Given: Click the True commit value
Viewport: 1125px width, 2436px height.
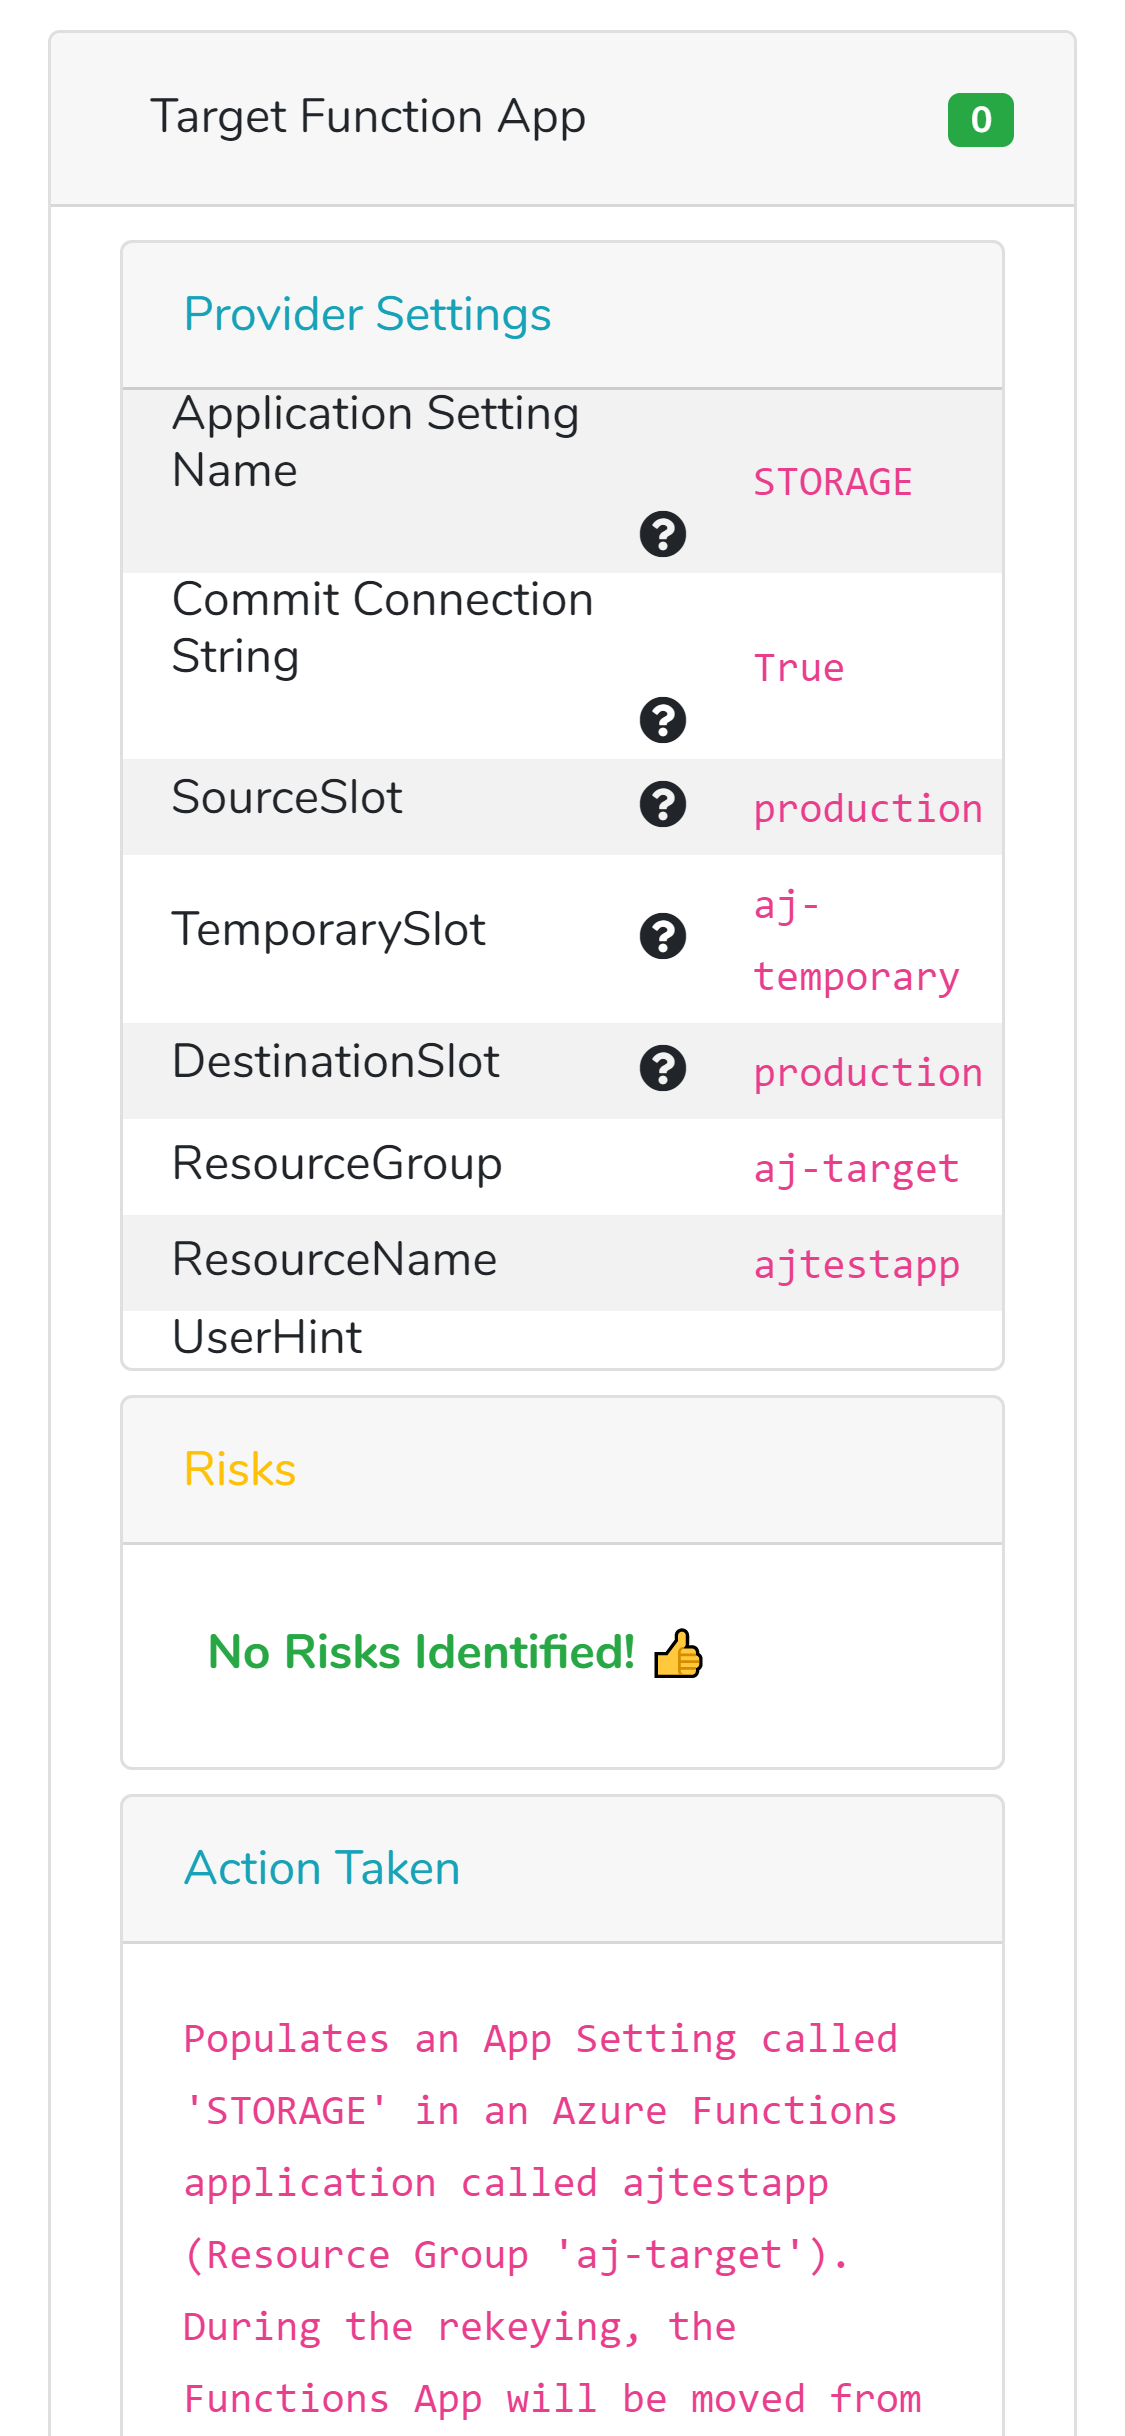Looking at the screenshot, I should pyautogui.click(x=798, y=668).
